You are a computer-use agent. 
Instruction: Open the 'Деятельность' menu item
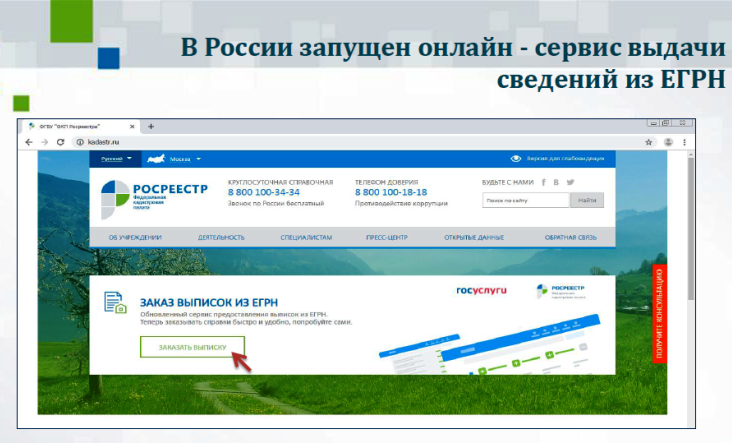coord(221,237)
